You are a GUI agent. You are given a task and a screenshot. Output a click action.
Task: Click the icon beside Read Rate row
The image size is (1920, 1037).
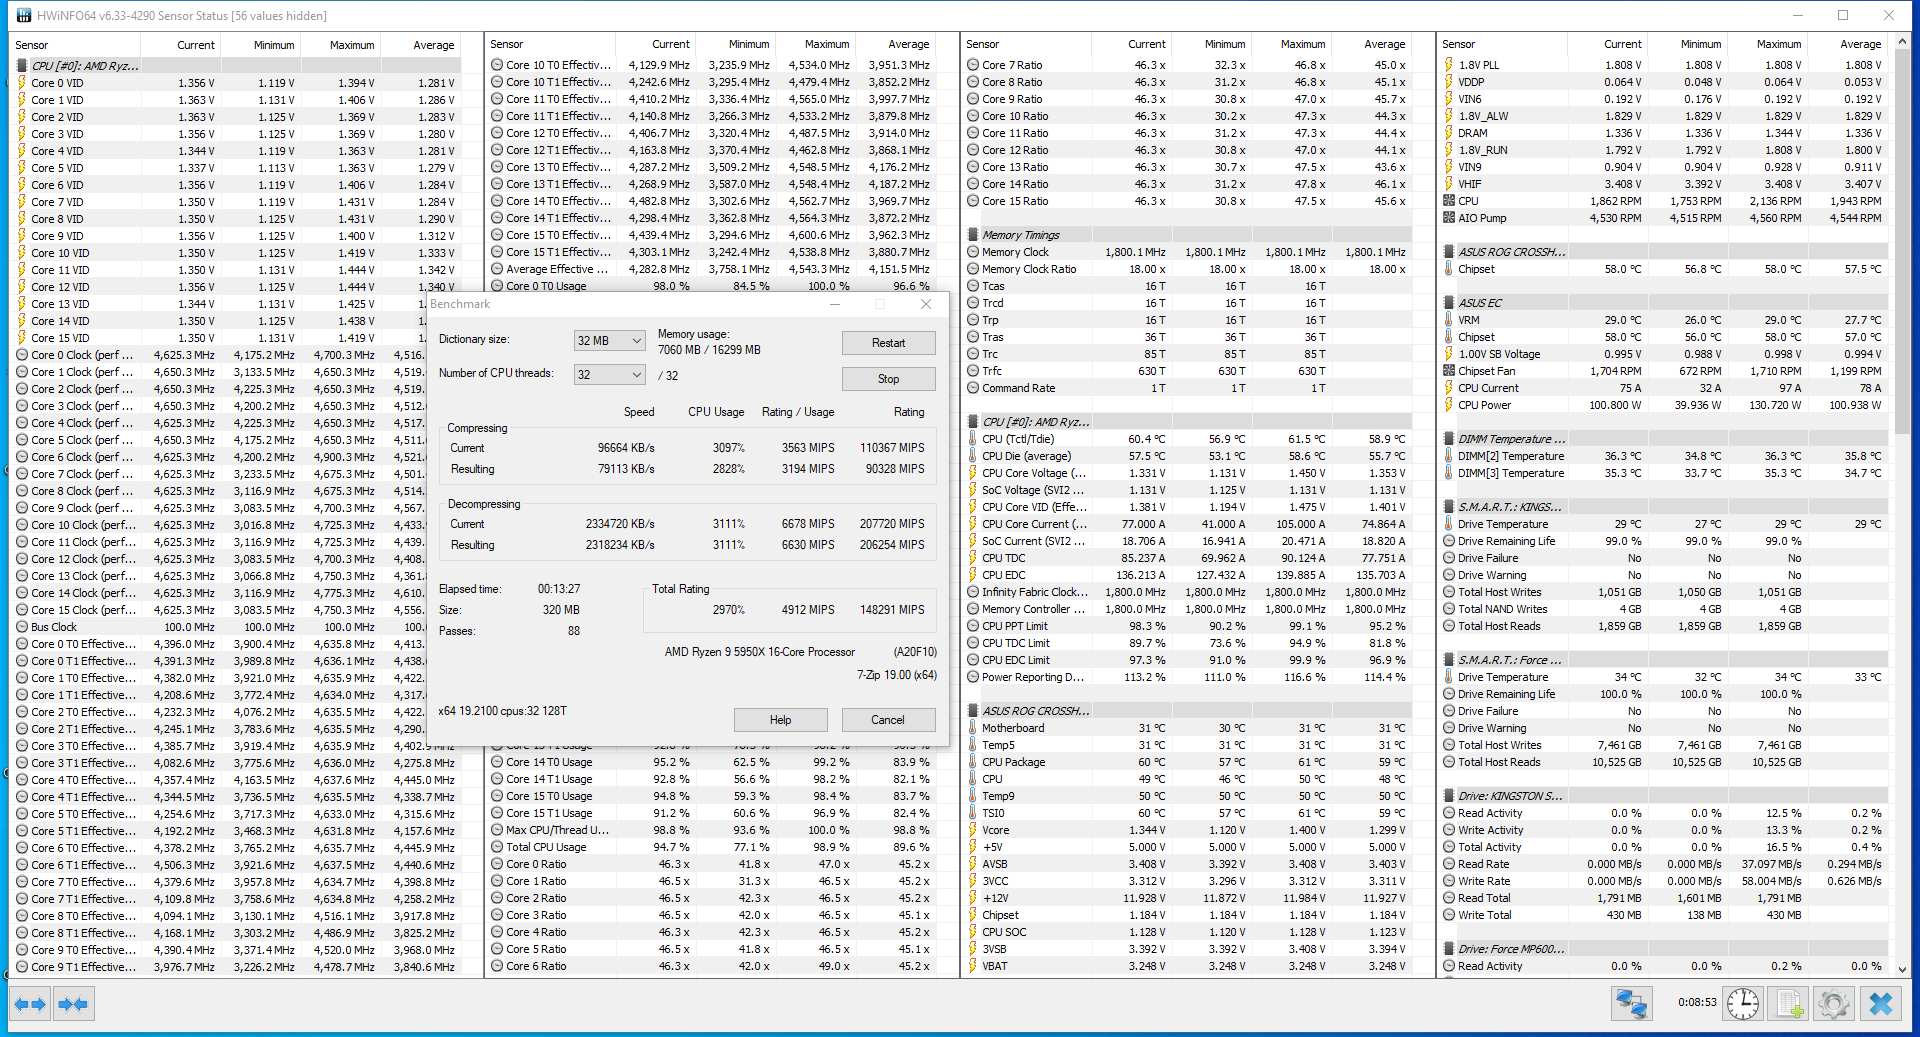pos(1448,864)
